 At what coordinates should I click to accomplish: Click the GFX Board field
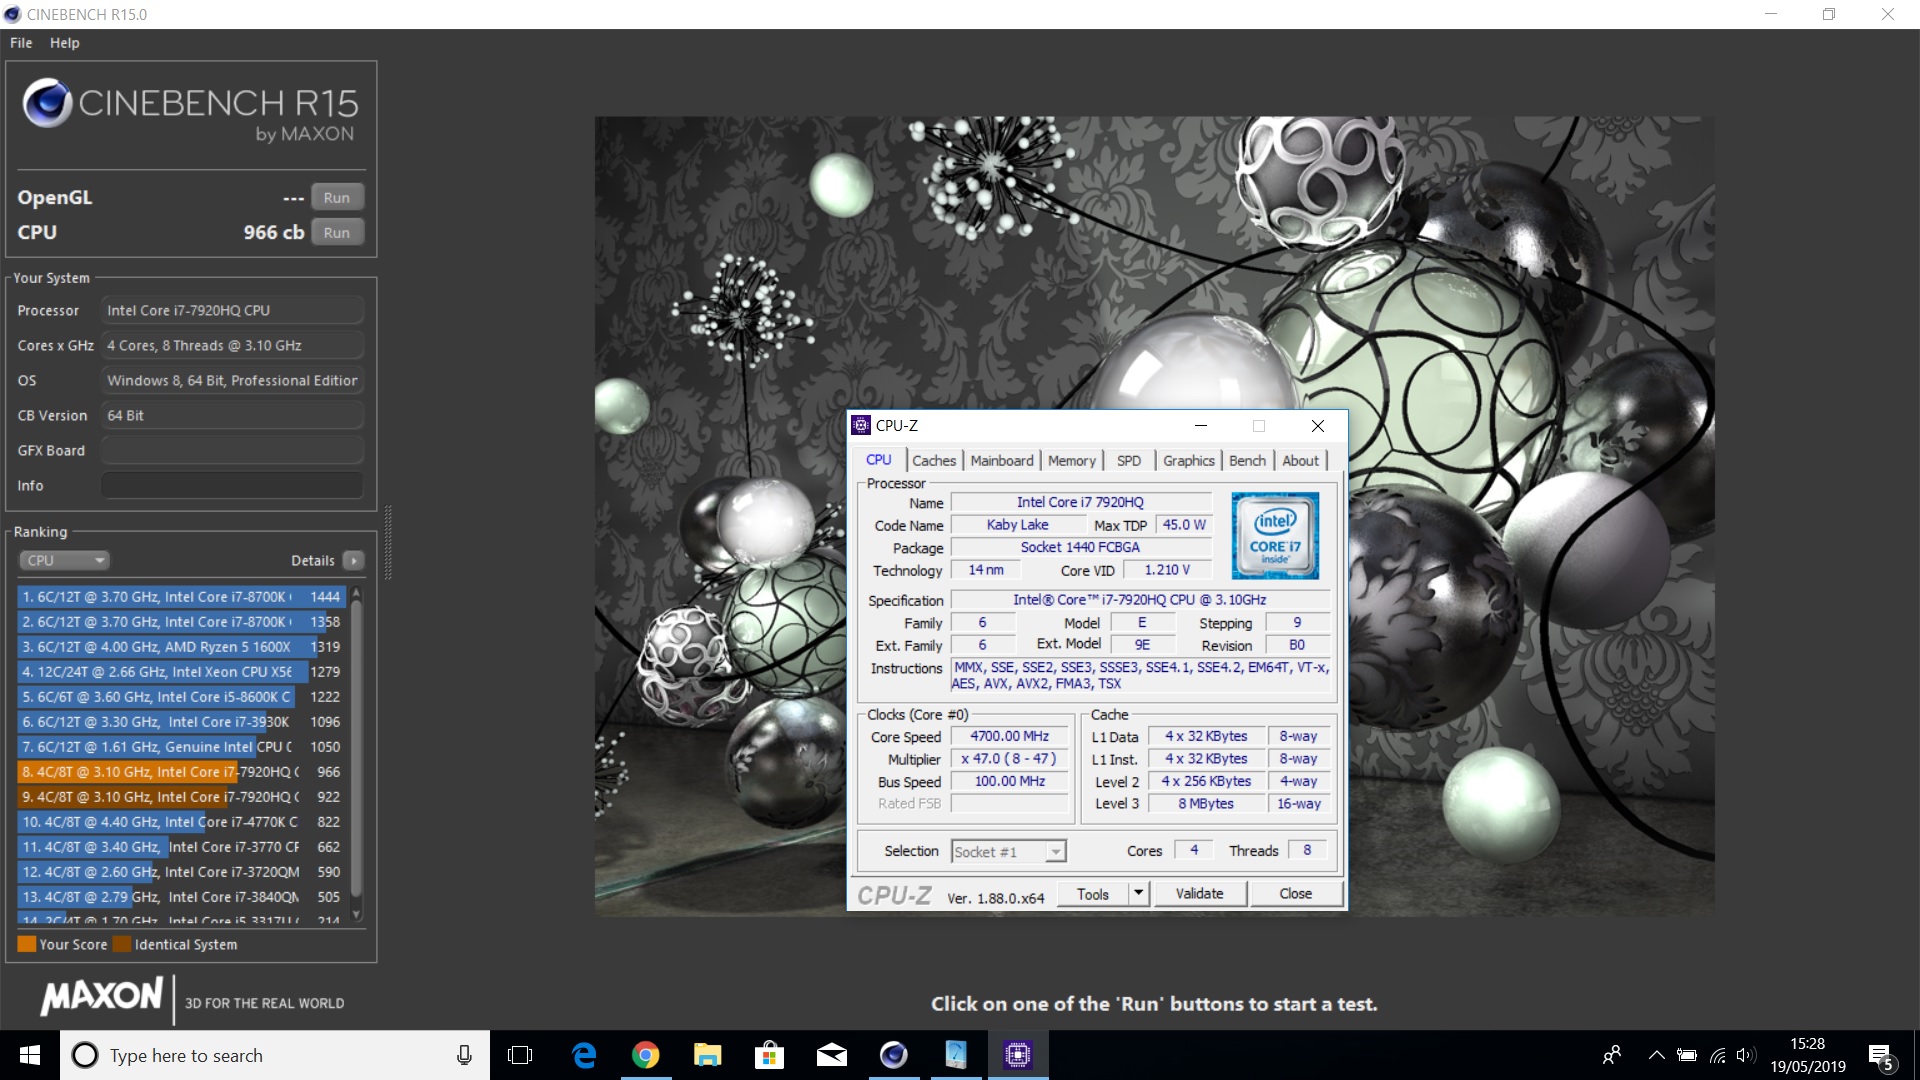(232, 451)
